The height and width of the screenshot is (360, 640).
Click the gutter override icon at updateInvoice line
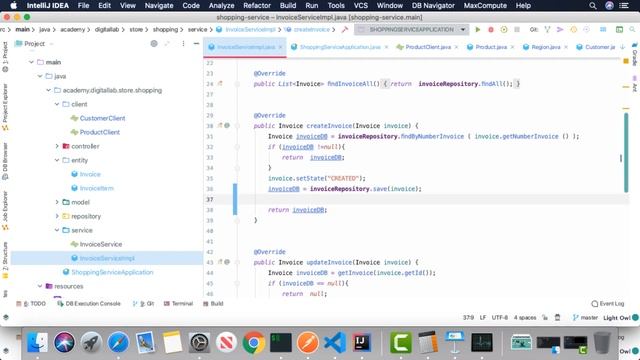pos(220,262)
